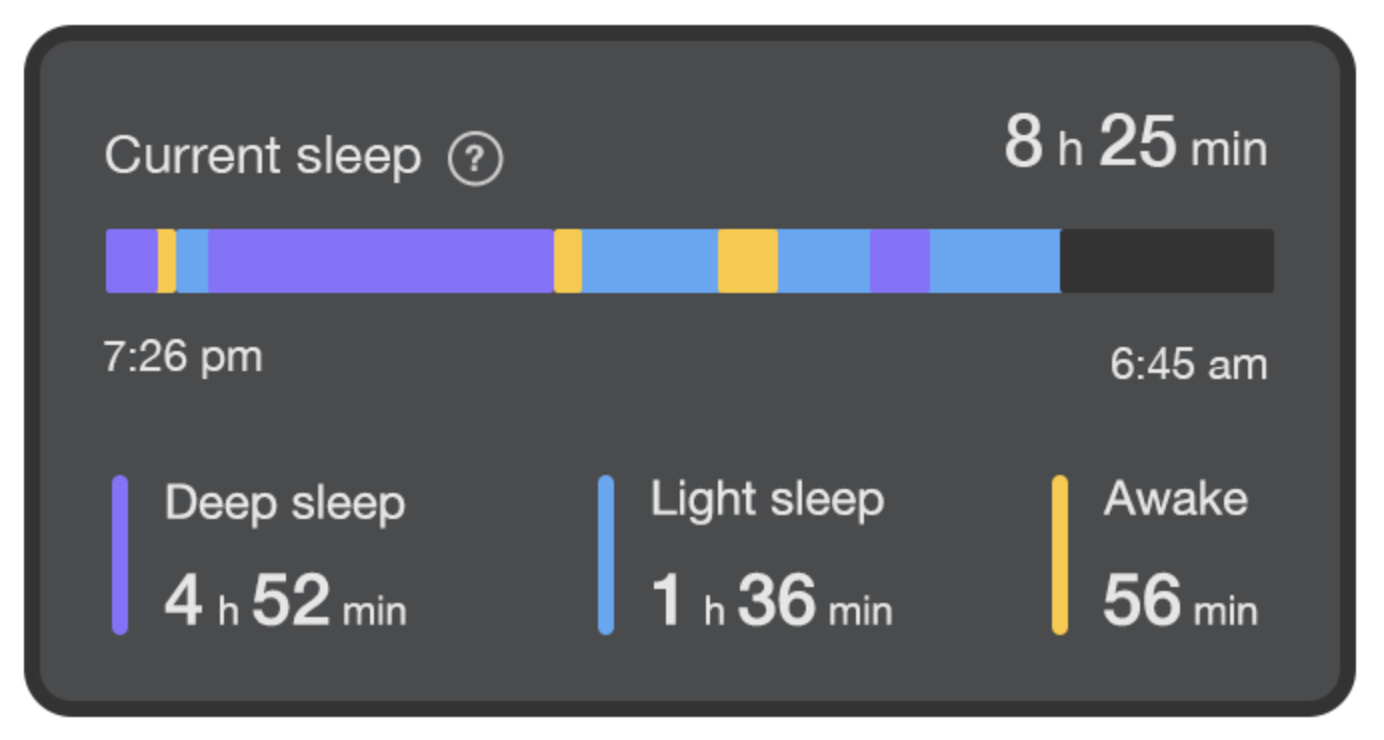
Task: Click the 4 h 52 min value
Action: point(285,602)
